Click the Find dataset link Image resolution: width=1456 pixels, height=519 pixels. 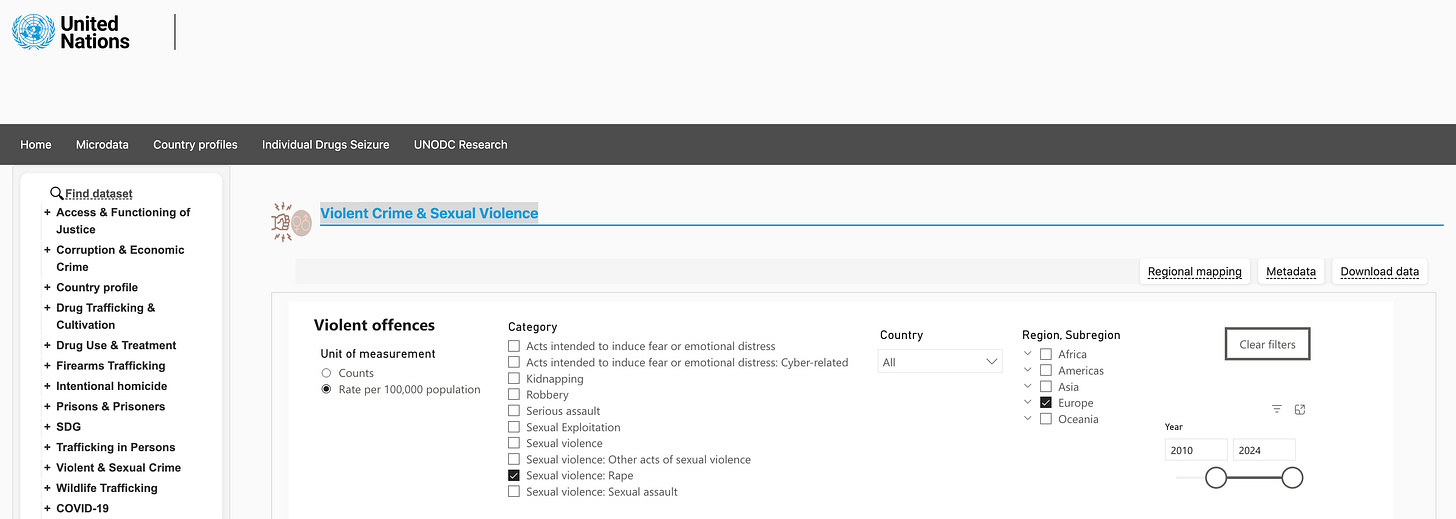(99, 194)
